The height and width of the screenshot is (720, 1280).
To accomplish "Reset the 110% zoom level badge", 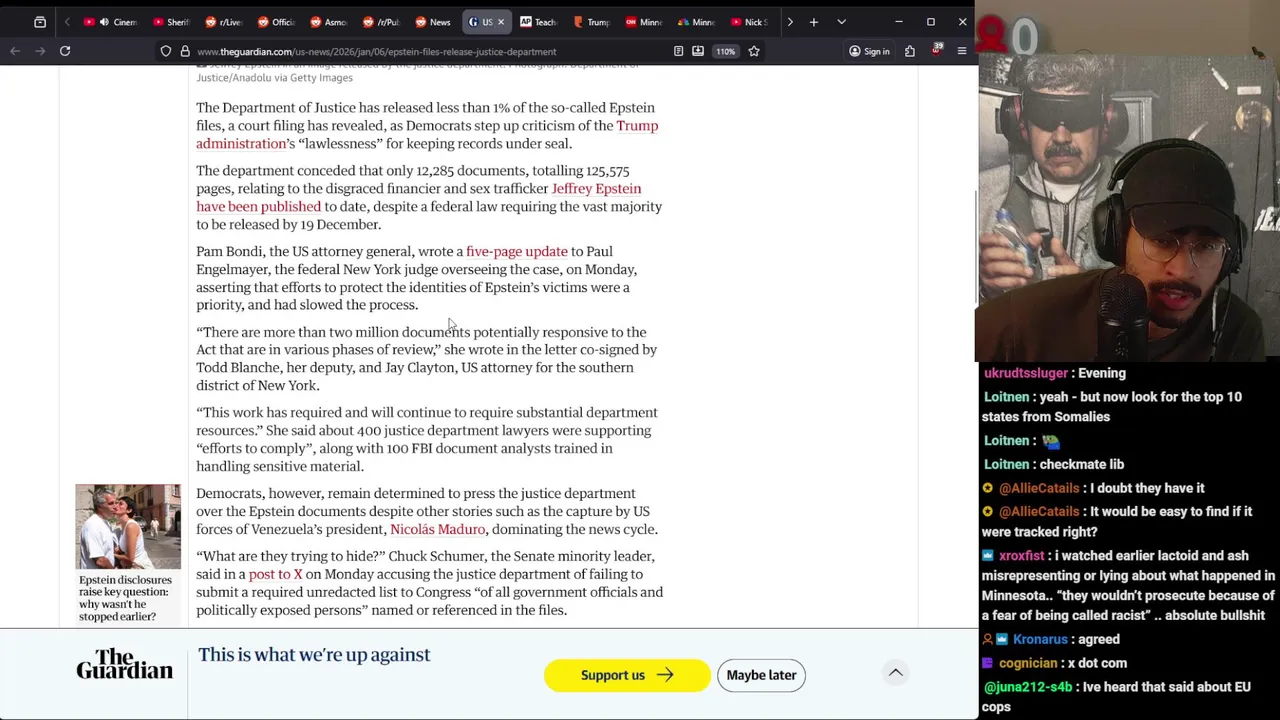I will pyautogui.click(x=726, y=51).
